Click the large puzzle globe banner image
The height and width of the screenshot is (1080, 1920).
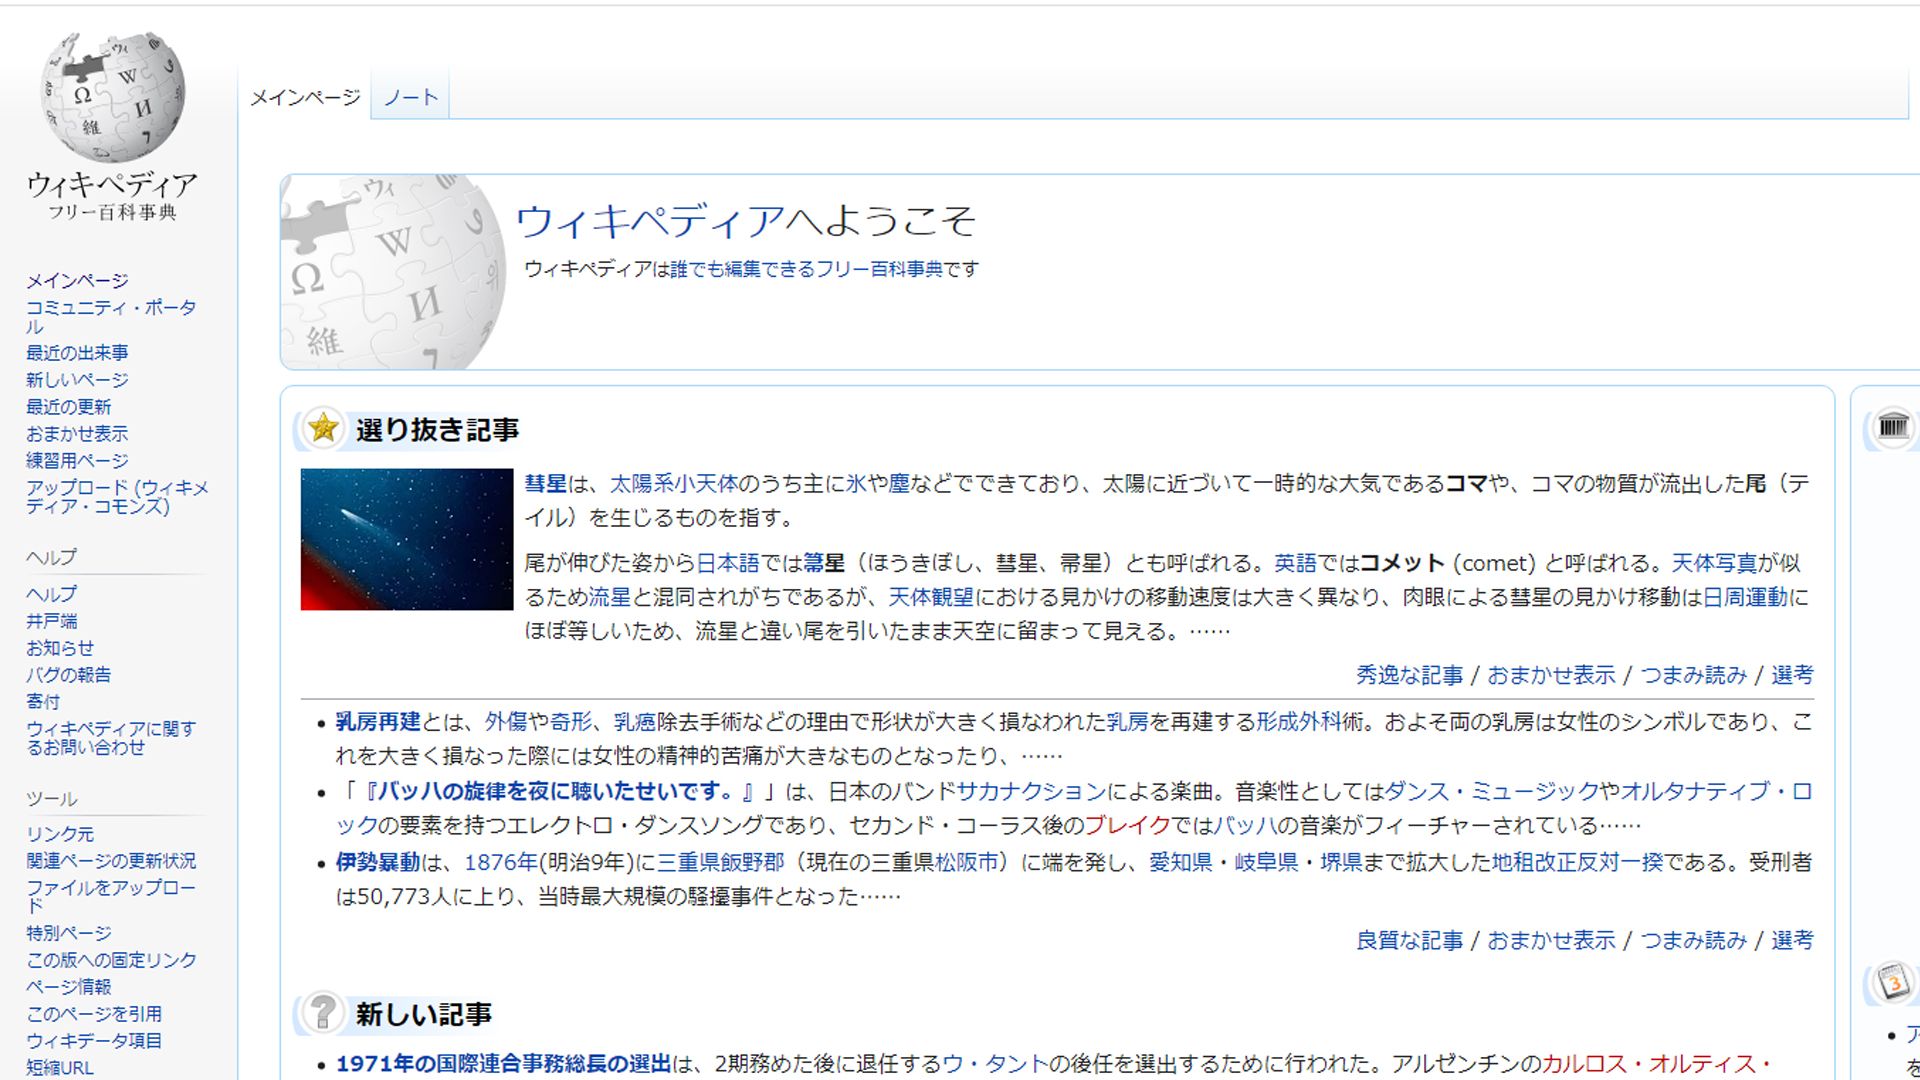[392, 272]
